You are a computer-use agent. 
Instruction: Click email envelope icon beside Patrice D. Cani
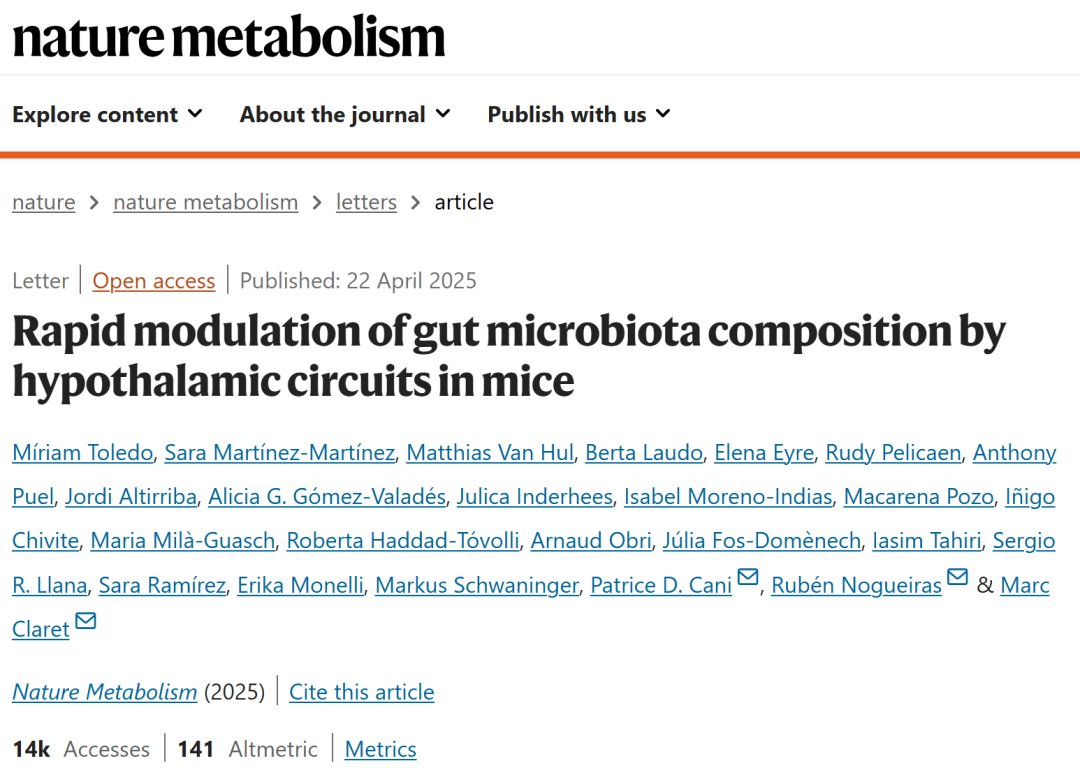[747, 578]
